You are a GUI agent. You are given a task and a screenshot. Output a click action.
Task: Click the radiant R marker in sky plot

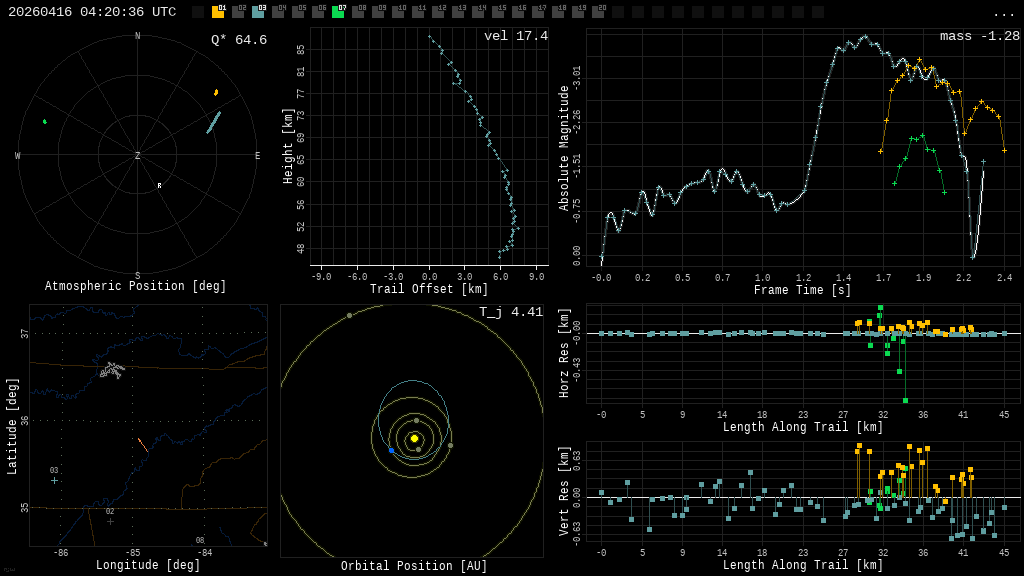(159, 186)
